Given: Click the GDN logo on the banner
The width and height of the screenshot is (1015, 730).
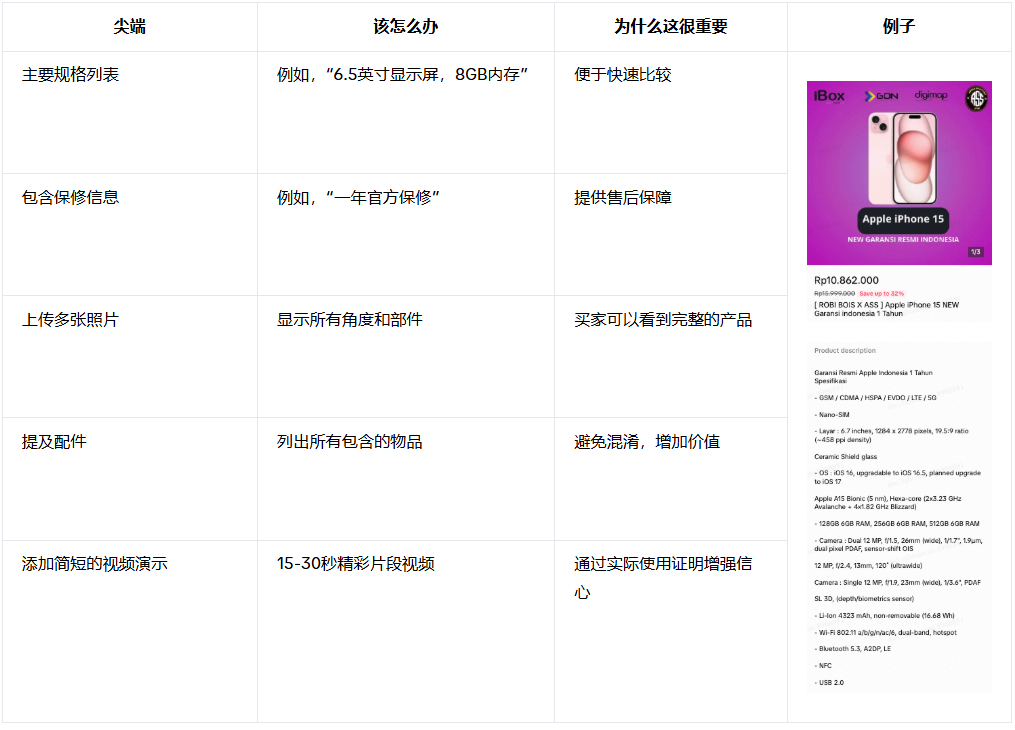Looking at the screenshot, I should pyautogui.click(x=881, y=96).
